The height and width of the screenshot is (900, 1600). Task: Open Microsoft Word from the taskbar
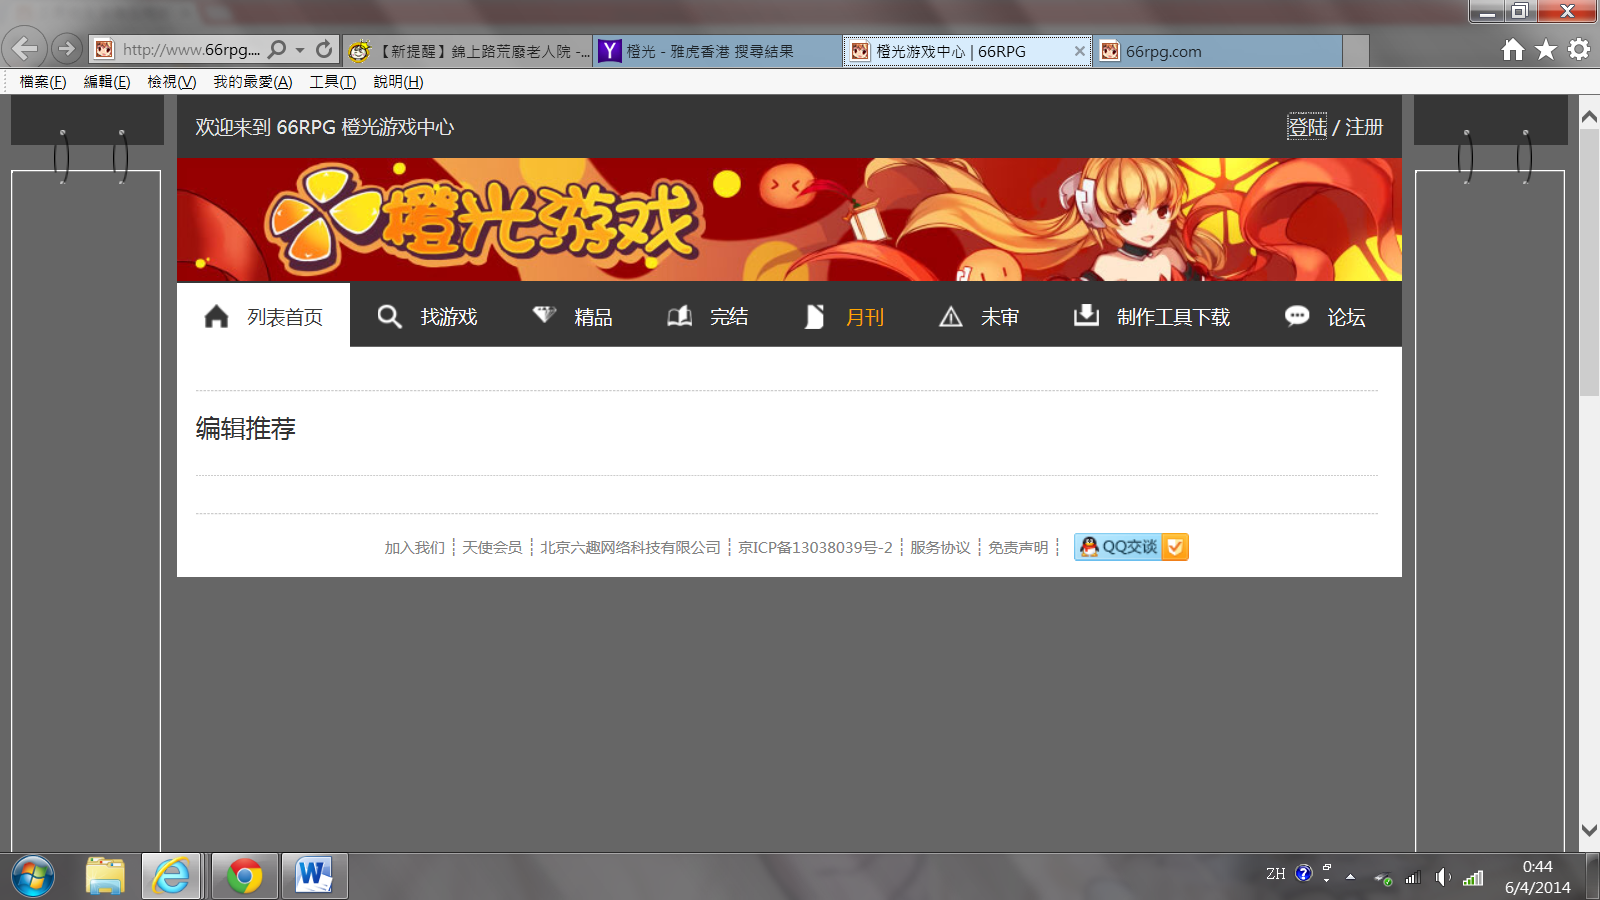coord(314,876)
